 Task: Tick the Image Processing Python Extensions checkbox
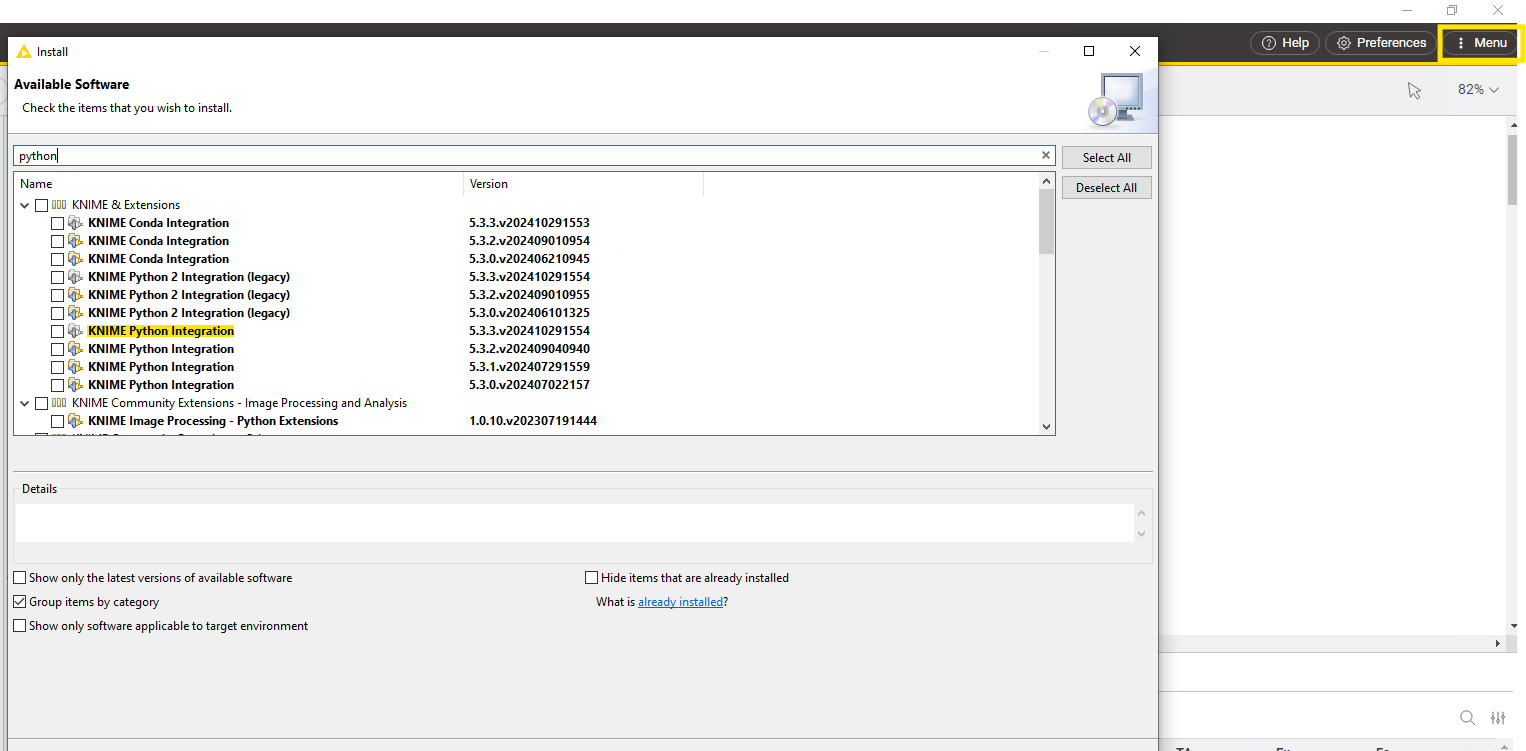(x=57, y=421)
